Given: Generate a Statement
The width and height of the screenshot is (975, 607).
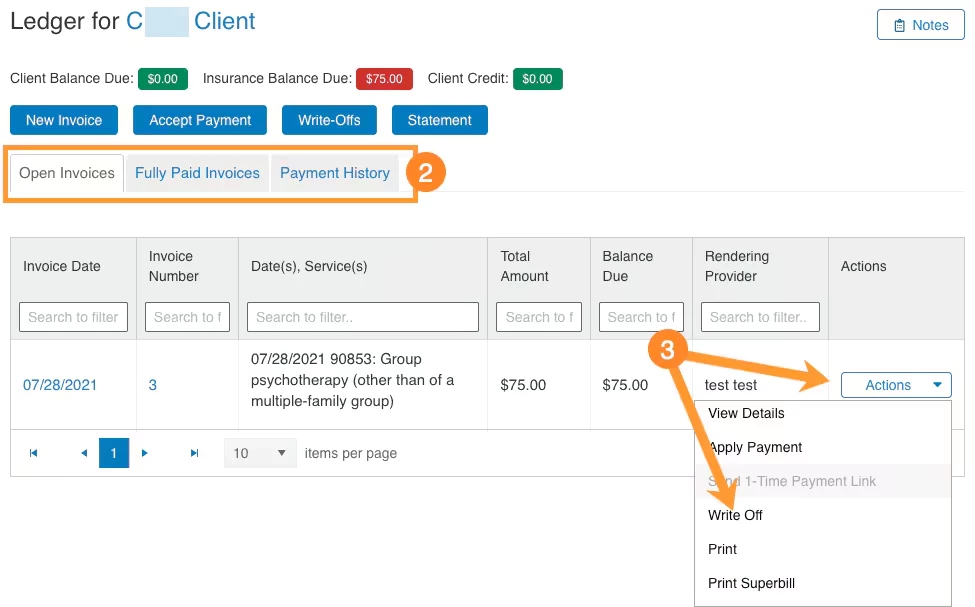Looking at the screenshot, I should (440, 120).
